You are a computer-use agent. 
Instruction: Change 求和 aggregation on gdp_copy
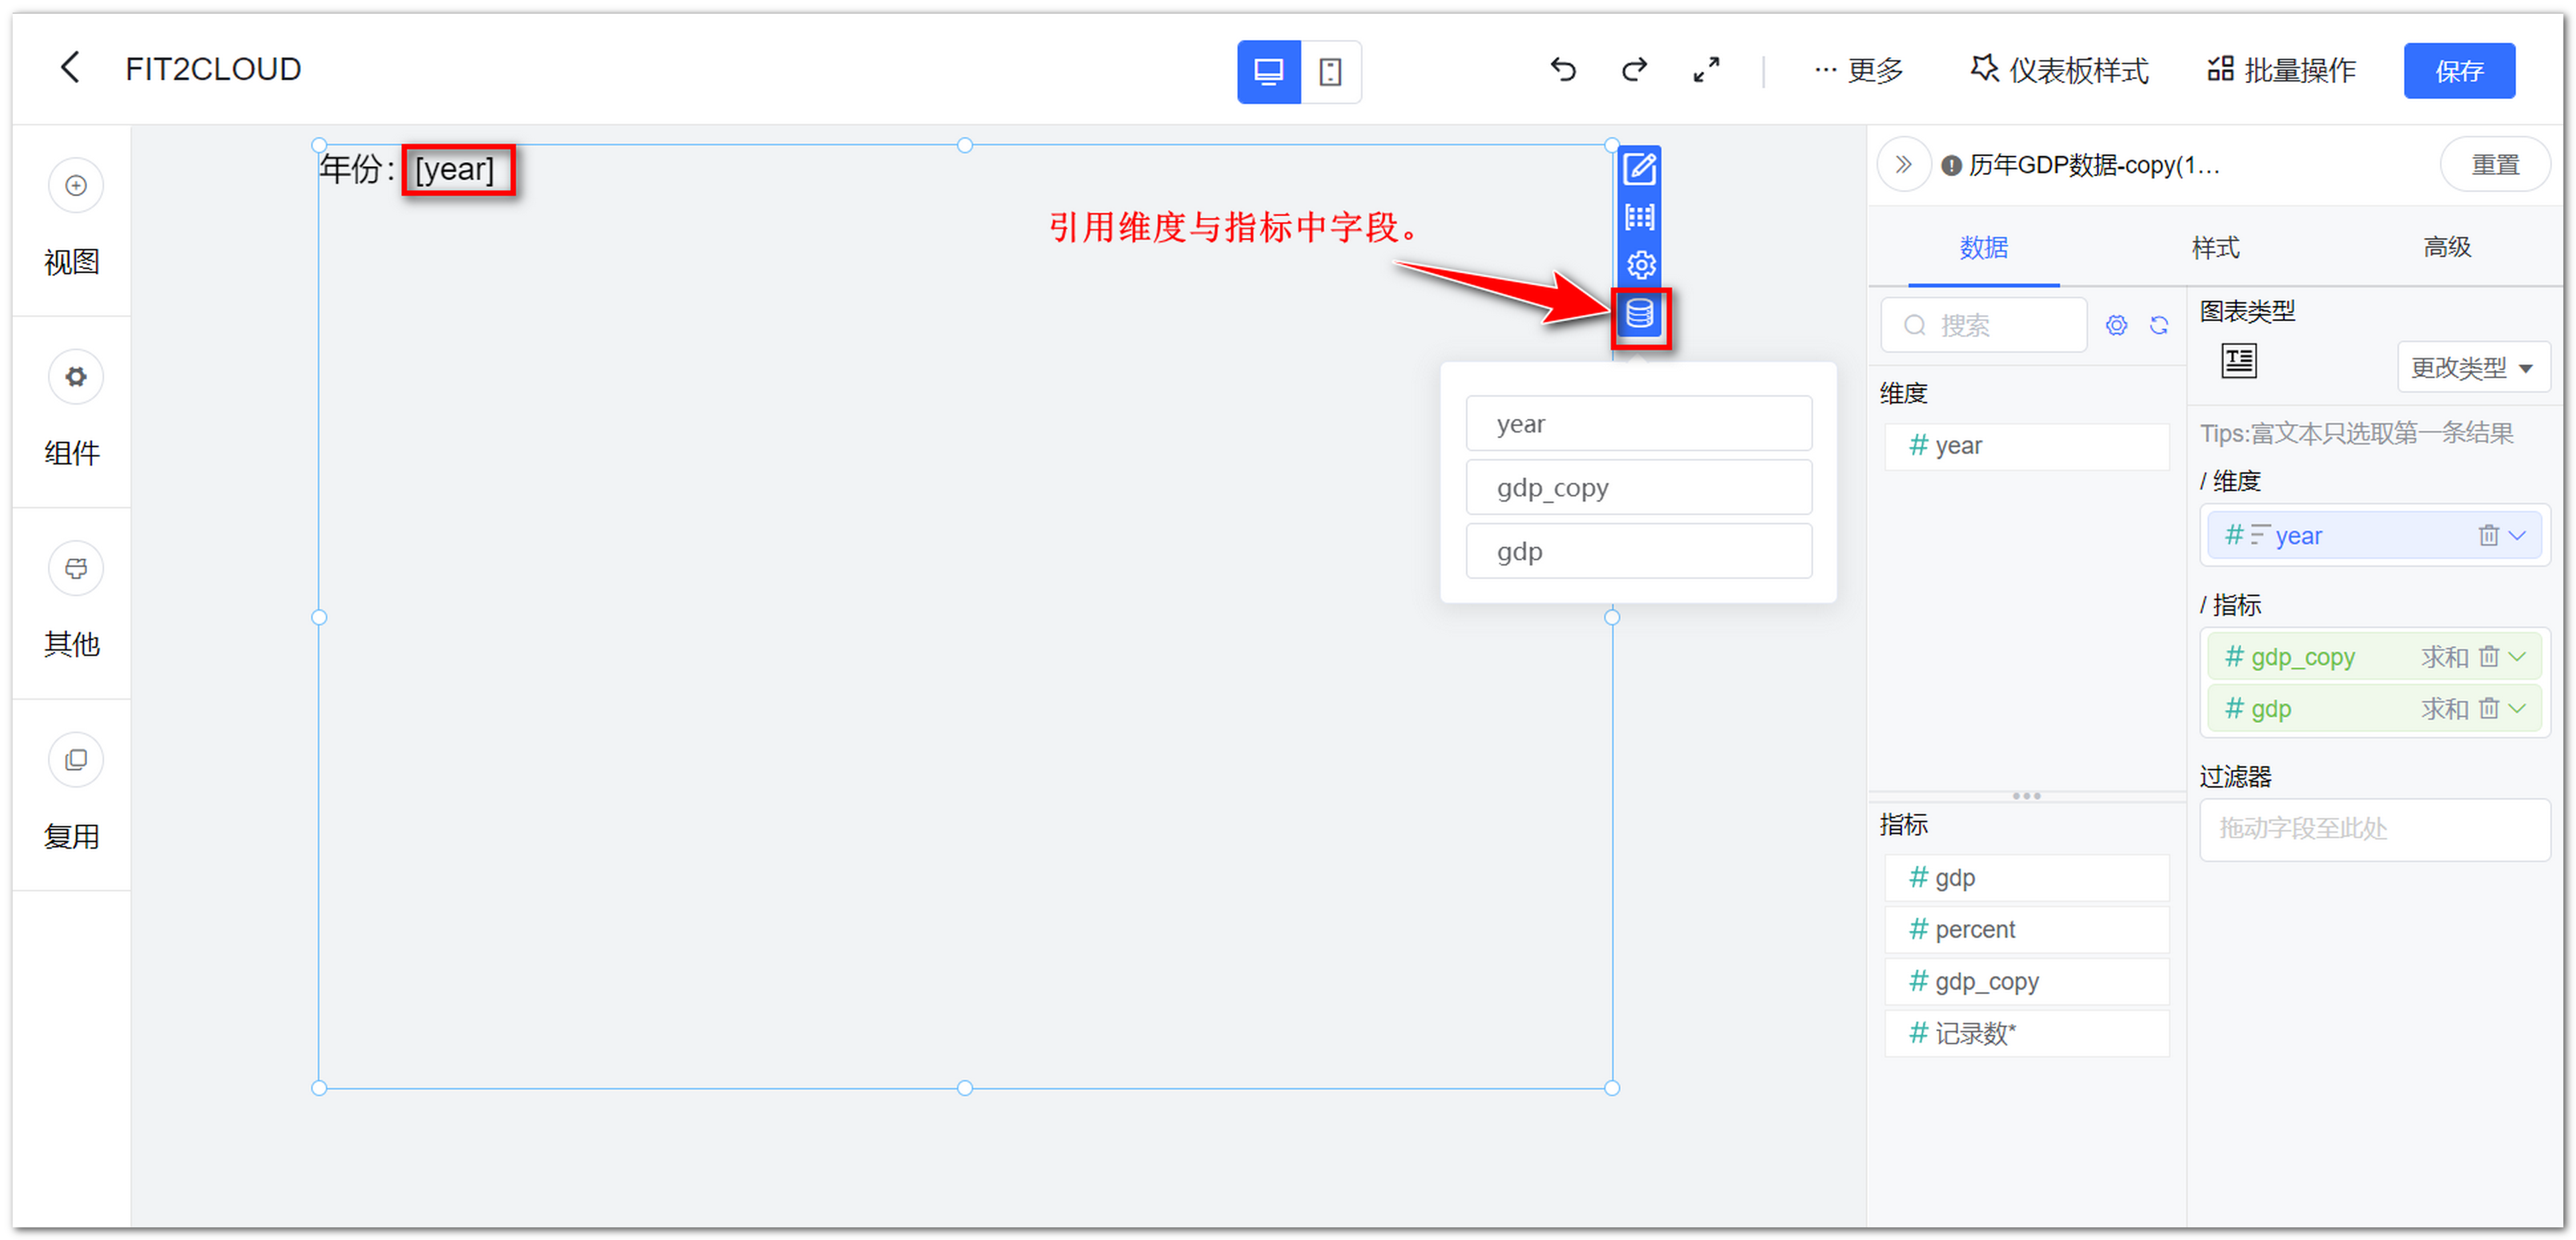coord(2444,658)
